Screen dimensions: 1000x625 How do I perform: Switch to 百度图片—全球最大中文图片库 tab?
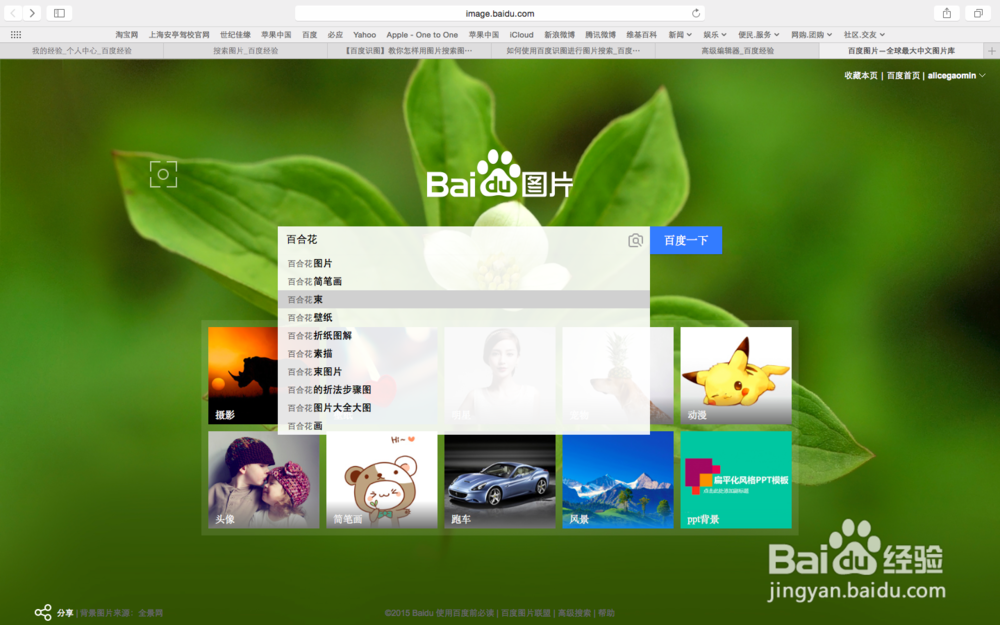tap(901, 50)
